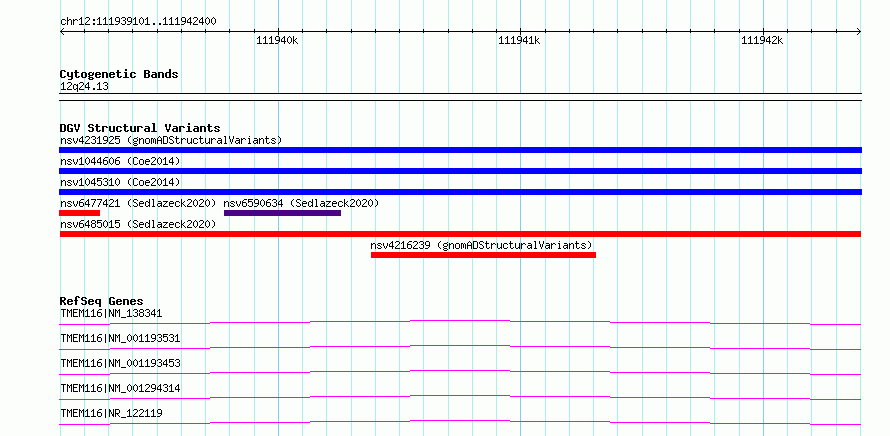The image size is (890, 436).
Task: Select the long red bar for nsv6485015
Action: 460,234
